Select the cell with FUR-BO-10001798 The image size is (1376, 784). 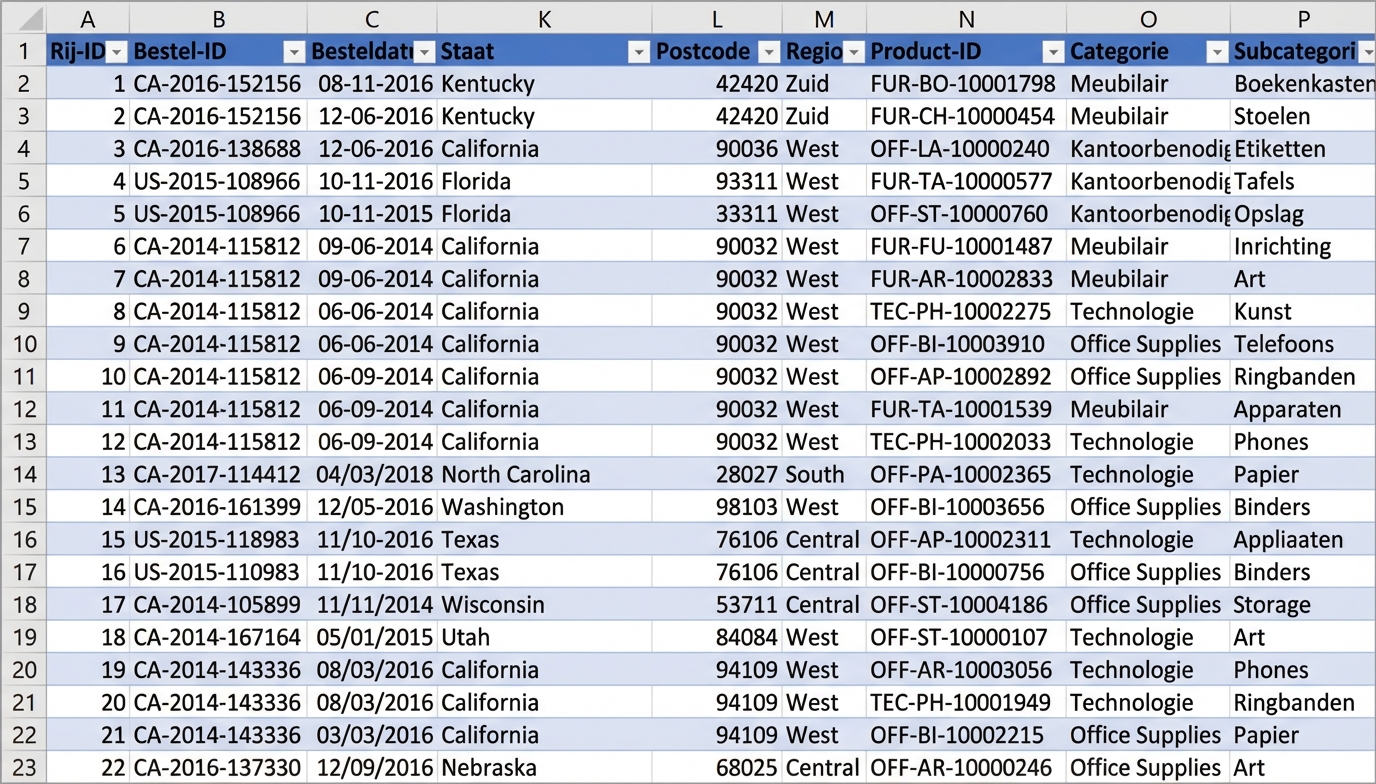click(x=962, y=84)
